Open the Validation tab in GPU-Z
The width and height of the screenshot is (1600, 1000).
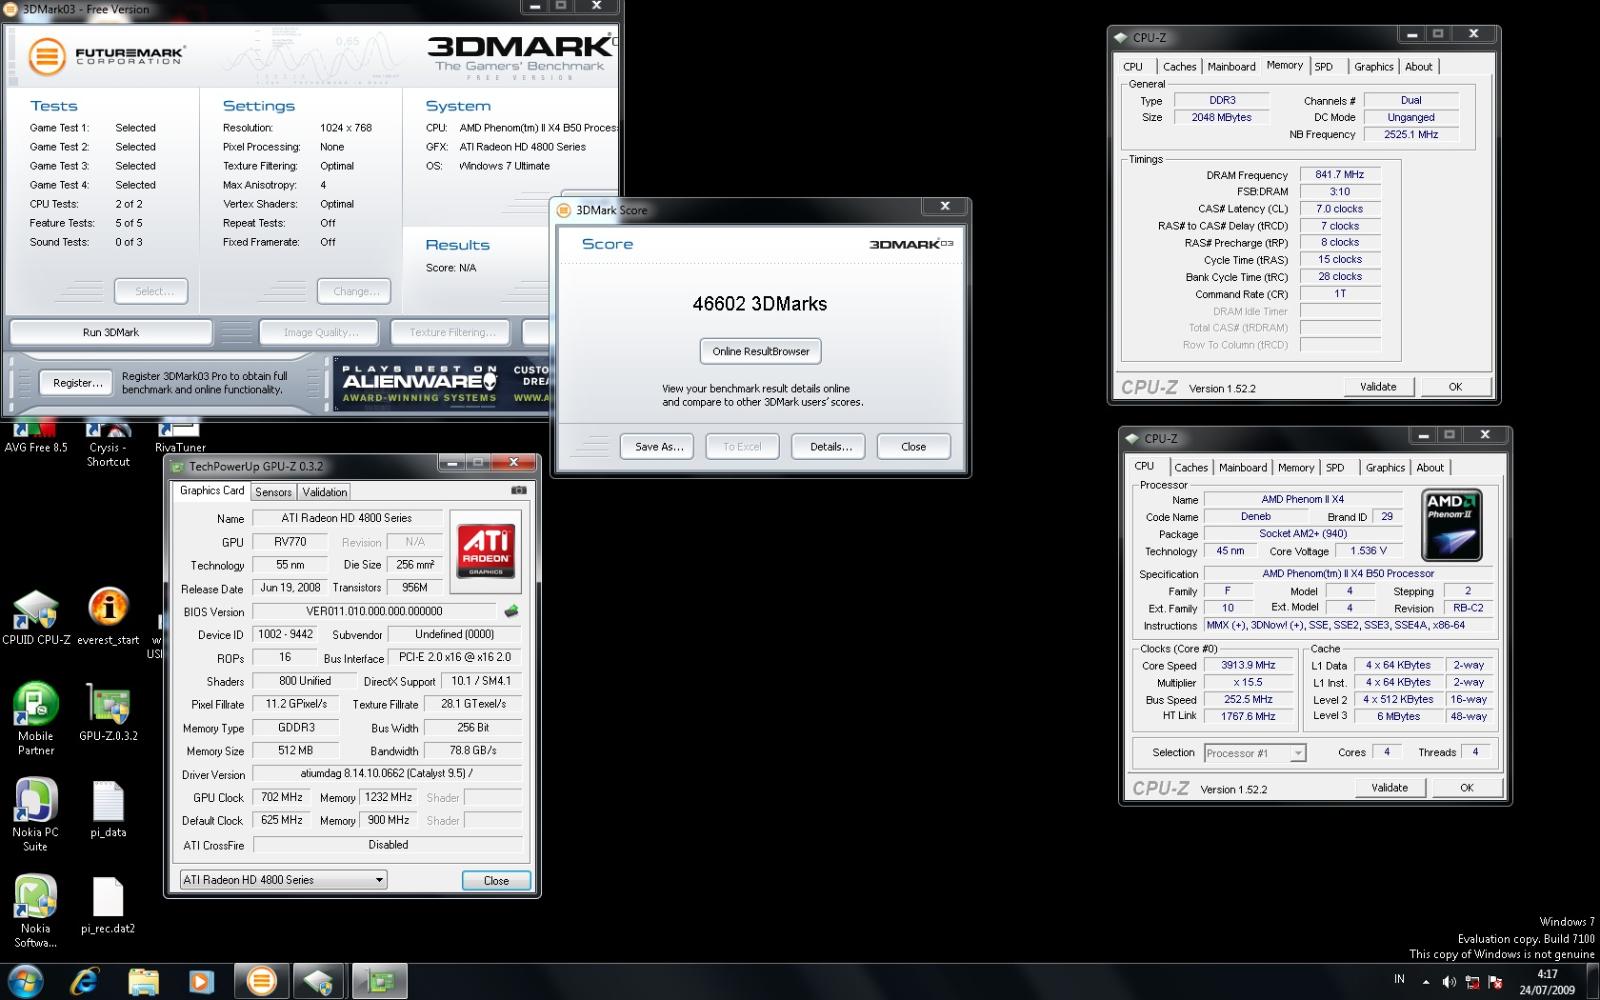(x=324, y=492)
